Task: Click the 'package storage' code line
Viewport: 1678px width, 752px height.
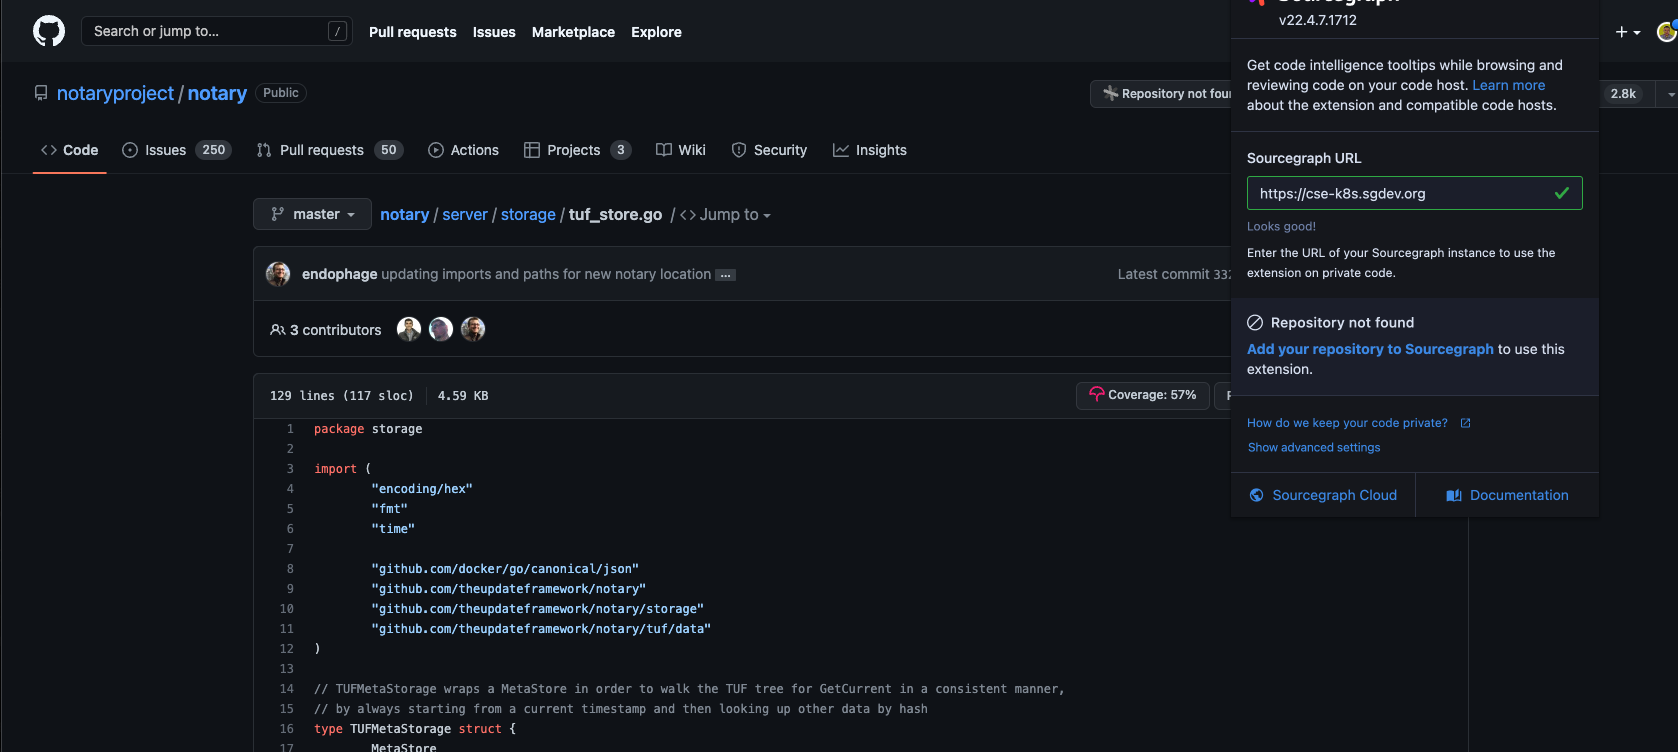Action: tap(368, 429)
